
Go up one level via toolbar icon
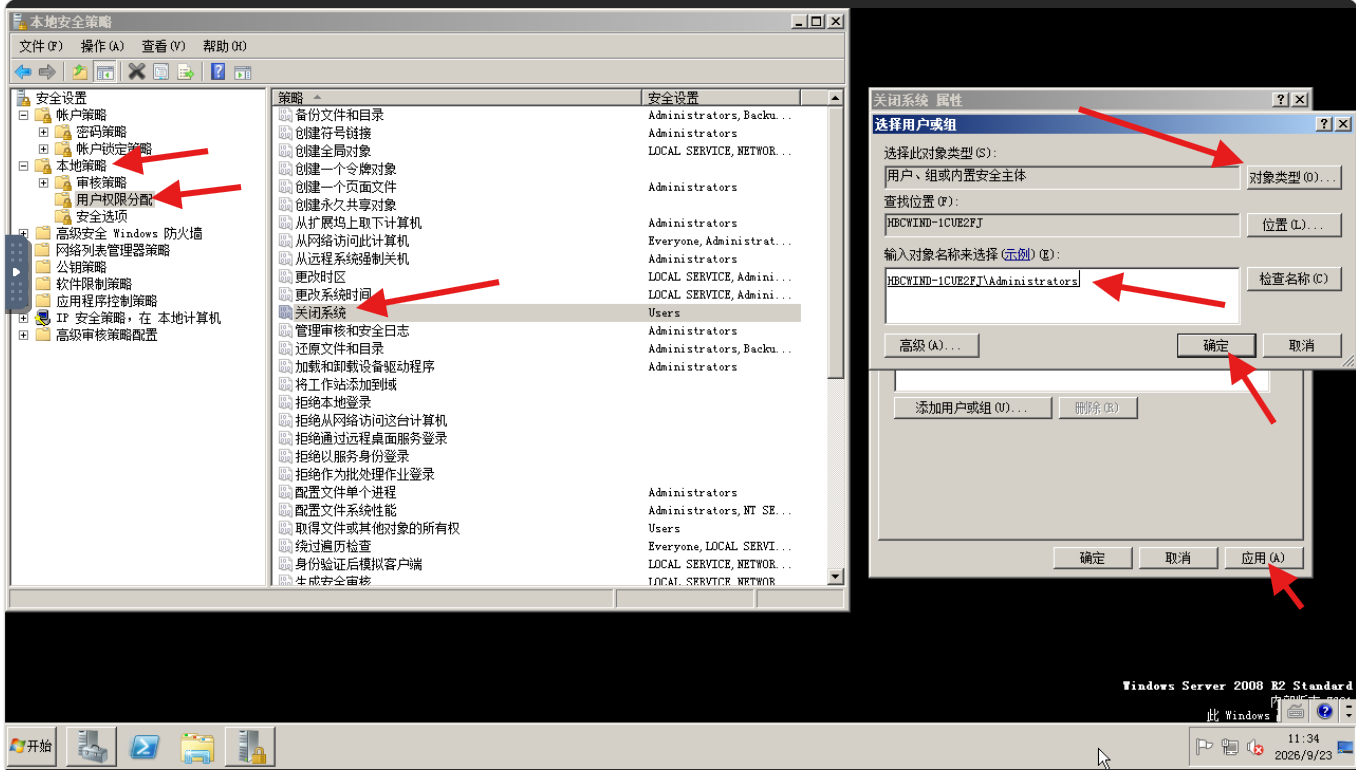(x=80, y=72)
